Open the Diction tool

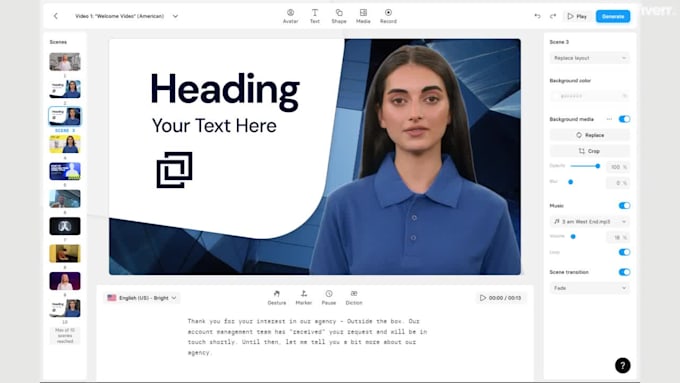(x=354, y=298)
